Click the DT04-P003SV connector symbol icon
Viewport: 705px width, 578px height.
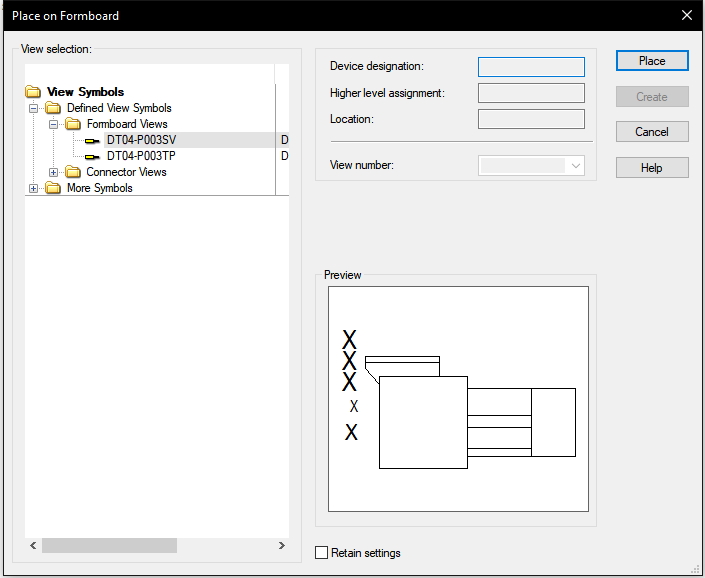pyautogui.click(x=93, y=140)
